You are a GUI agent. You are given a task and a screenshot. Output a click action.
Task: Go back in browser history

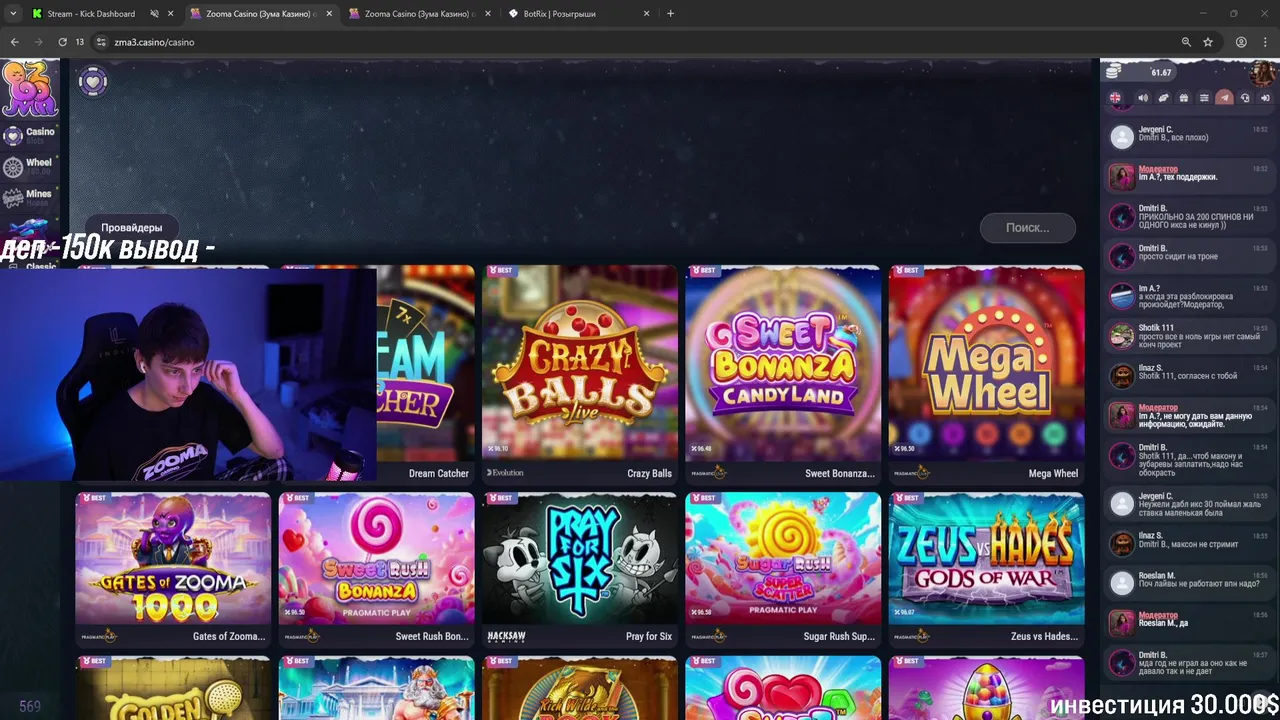tap(14, 42)
